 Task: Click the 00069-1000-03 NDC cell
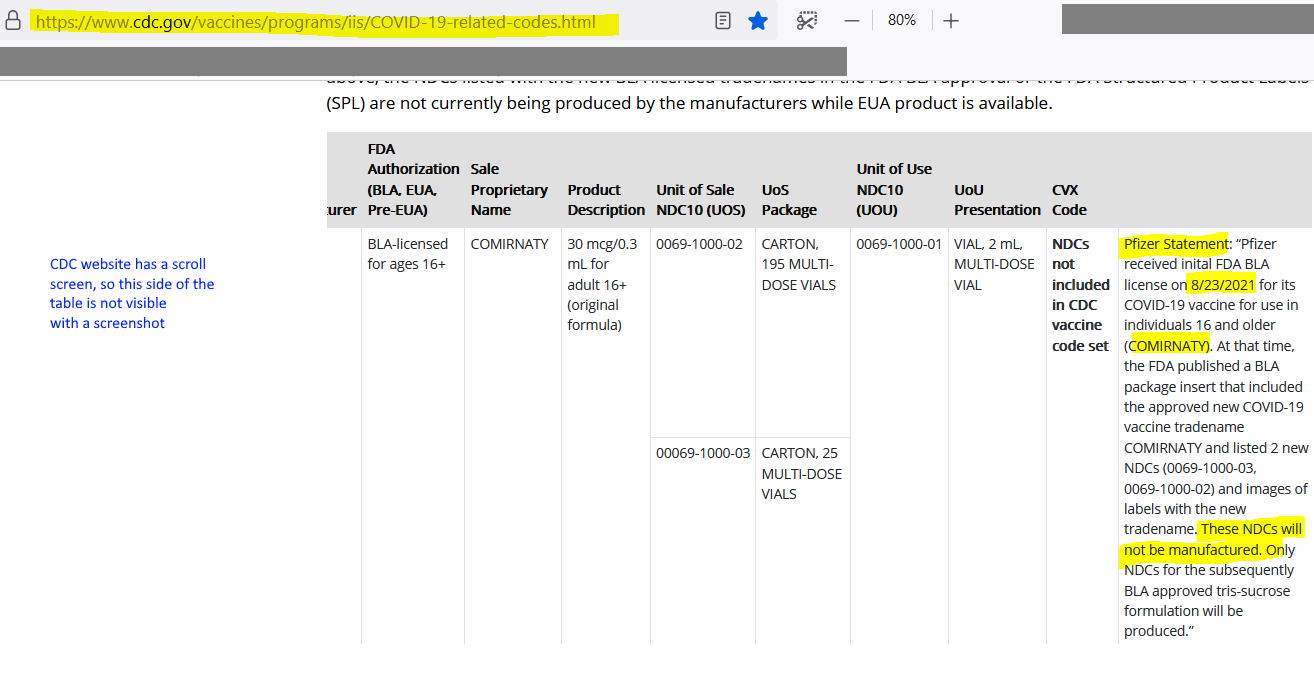tap(702, 453)
